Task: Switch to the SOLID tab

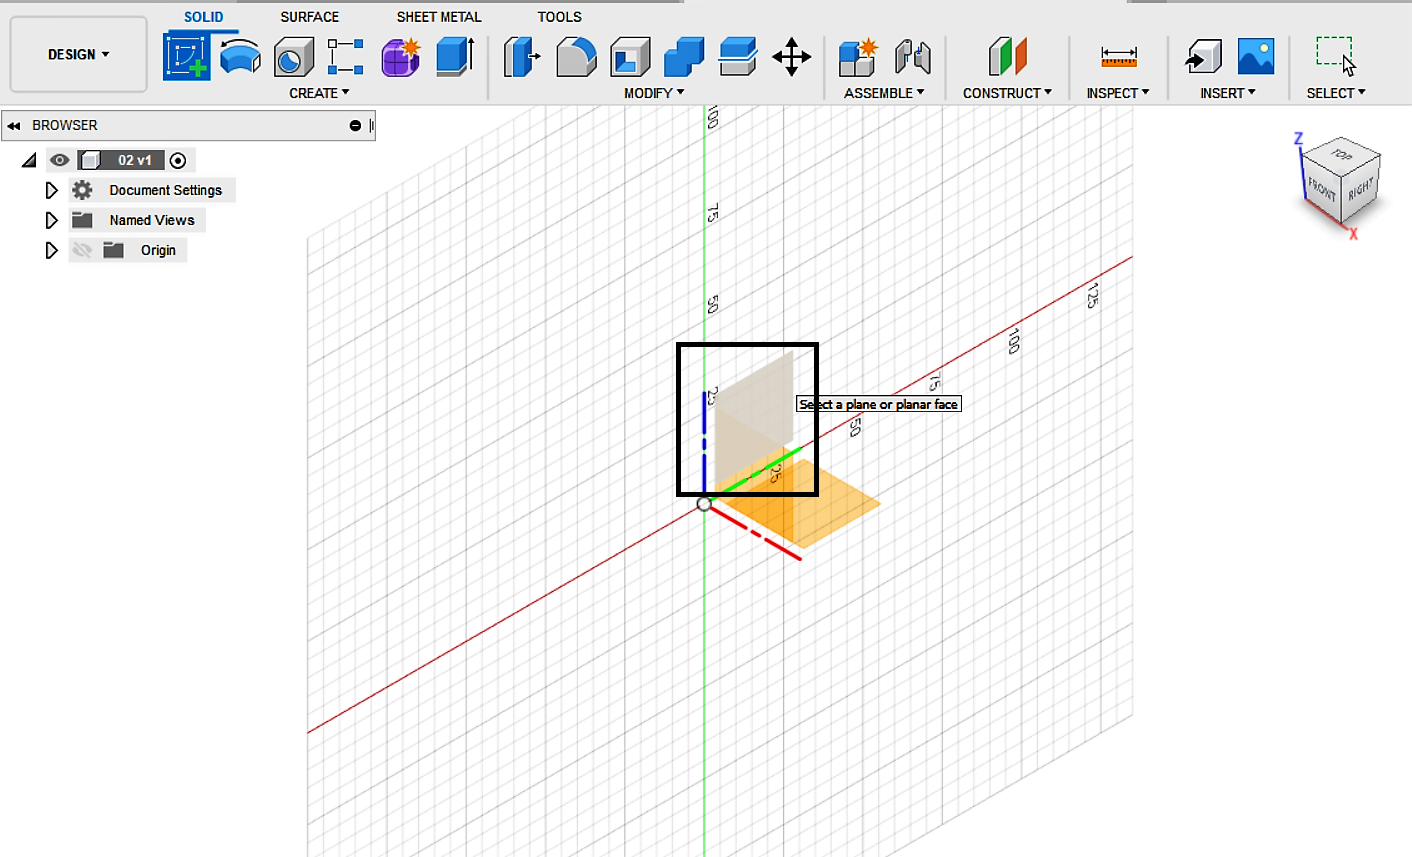Action: pyautogui.click(x=204, y=17)
